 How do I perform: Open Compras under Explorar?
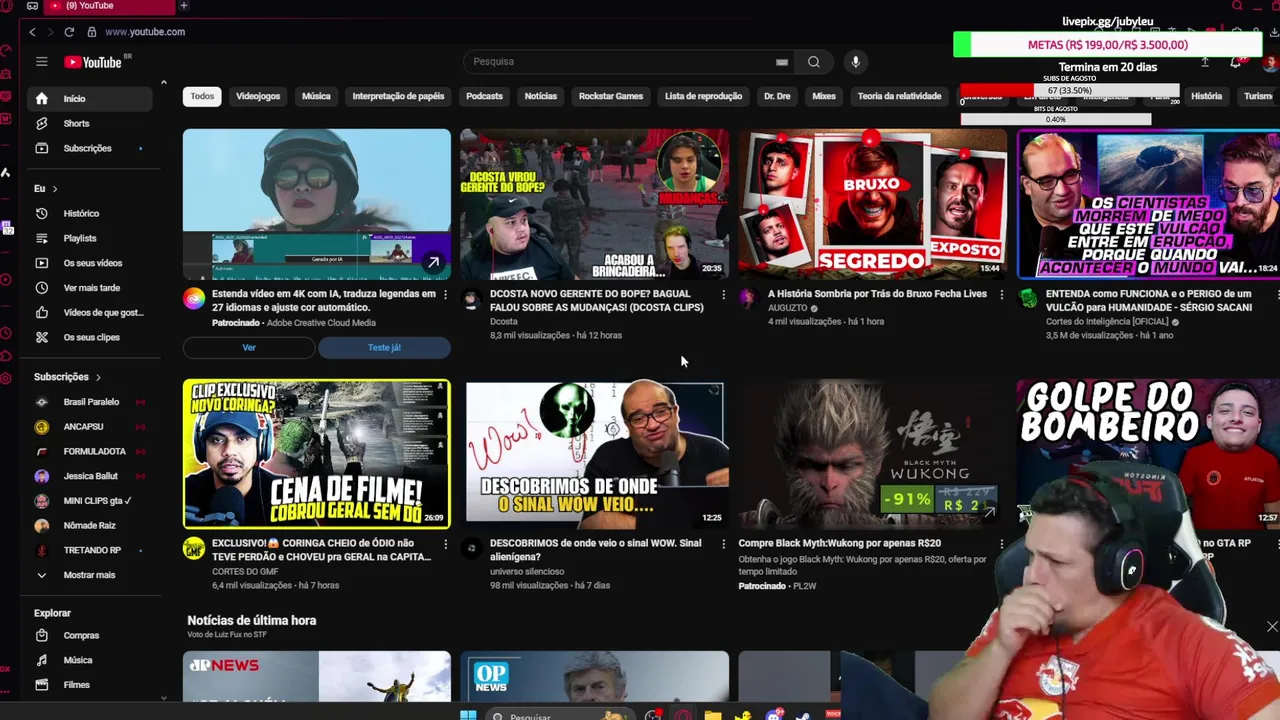tap(90, 635)
